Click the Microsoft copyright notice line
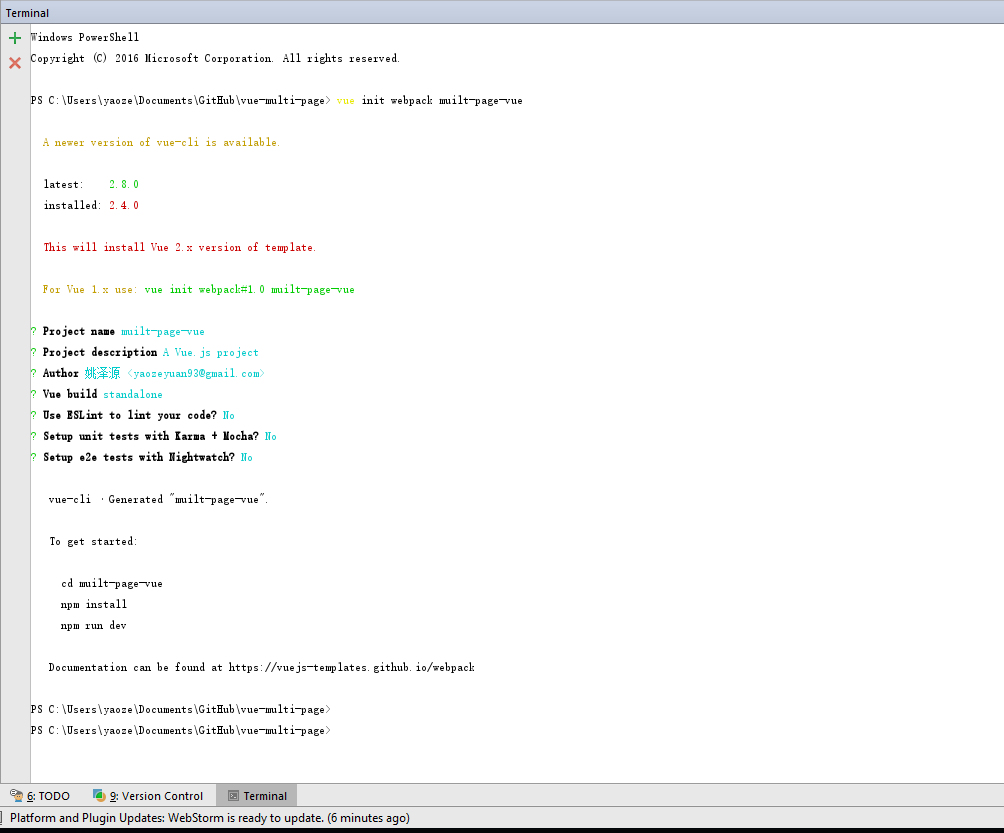The image size is (1004, 833). [x=215, y=58]
